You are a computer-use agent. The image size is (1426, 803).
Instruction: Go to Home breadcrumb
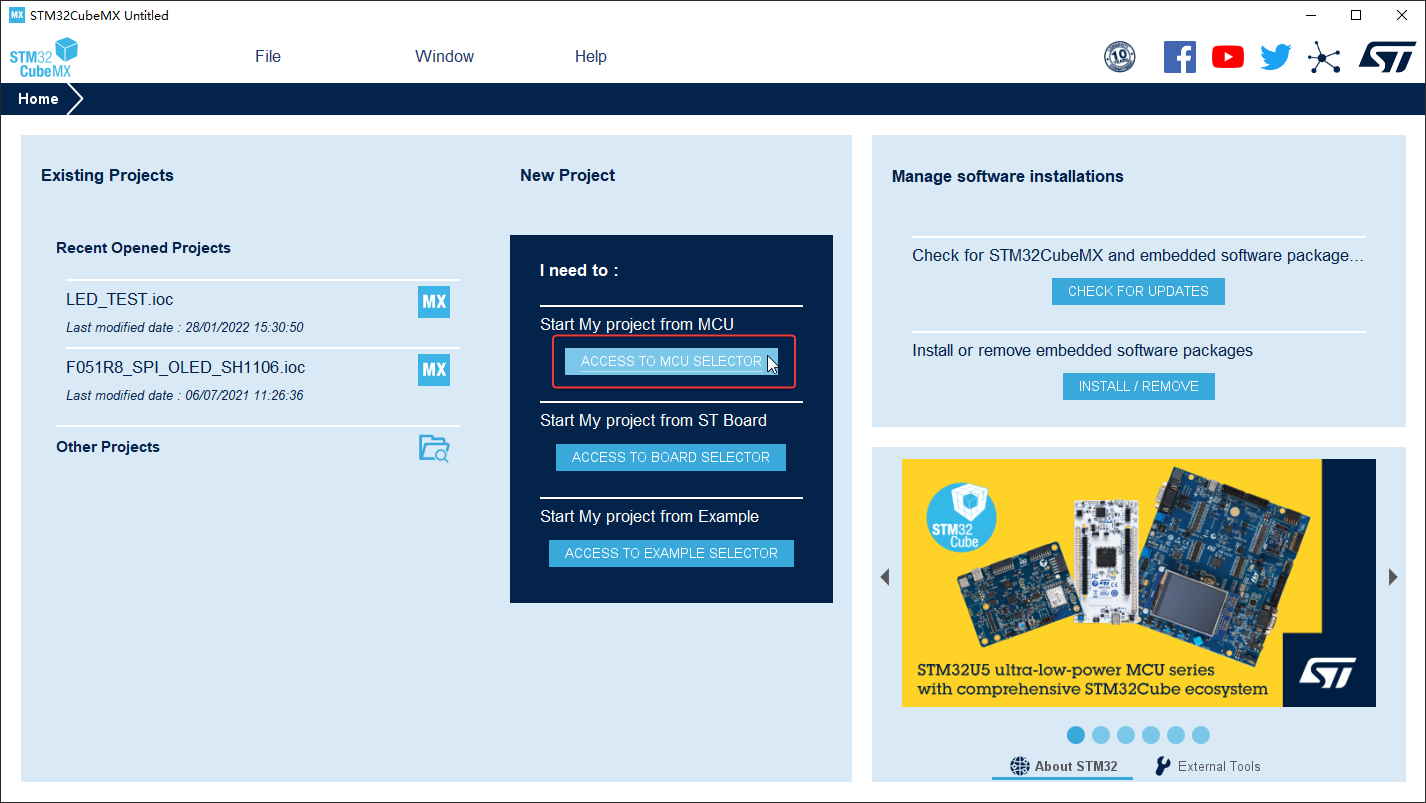[x=38, y=99]
